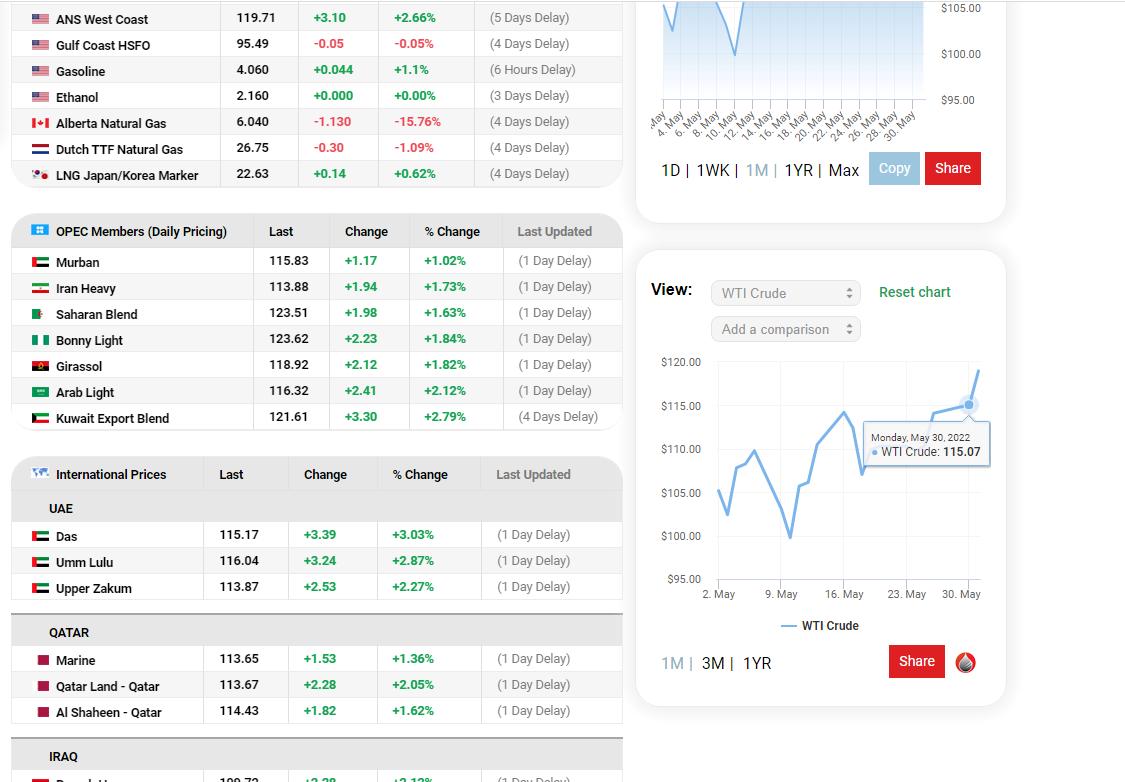The width and height of the screenshot is (1125, 782).
Task: Select 1M range on WTI Crude chart
Action: tap(672, 664)
